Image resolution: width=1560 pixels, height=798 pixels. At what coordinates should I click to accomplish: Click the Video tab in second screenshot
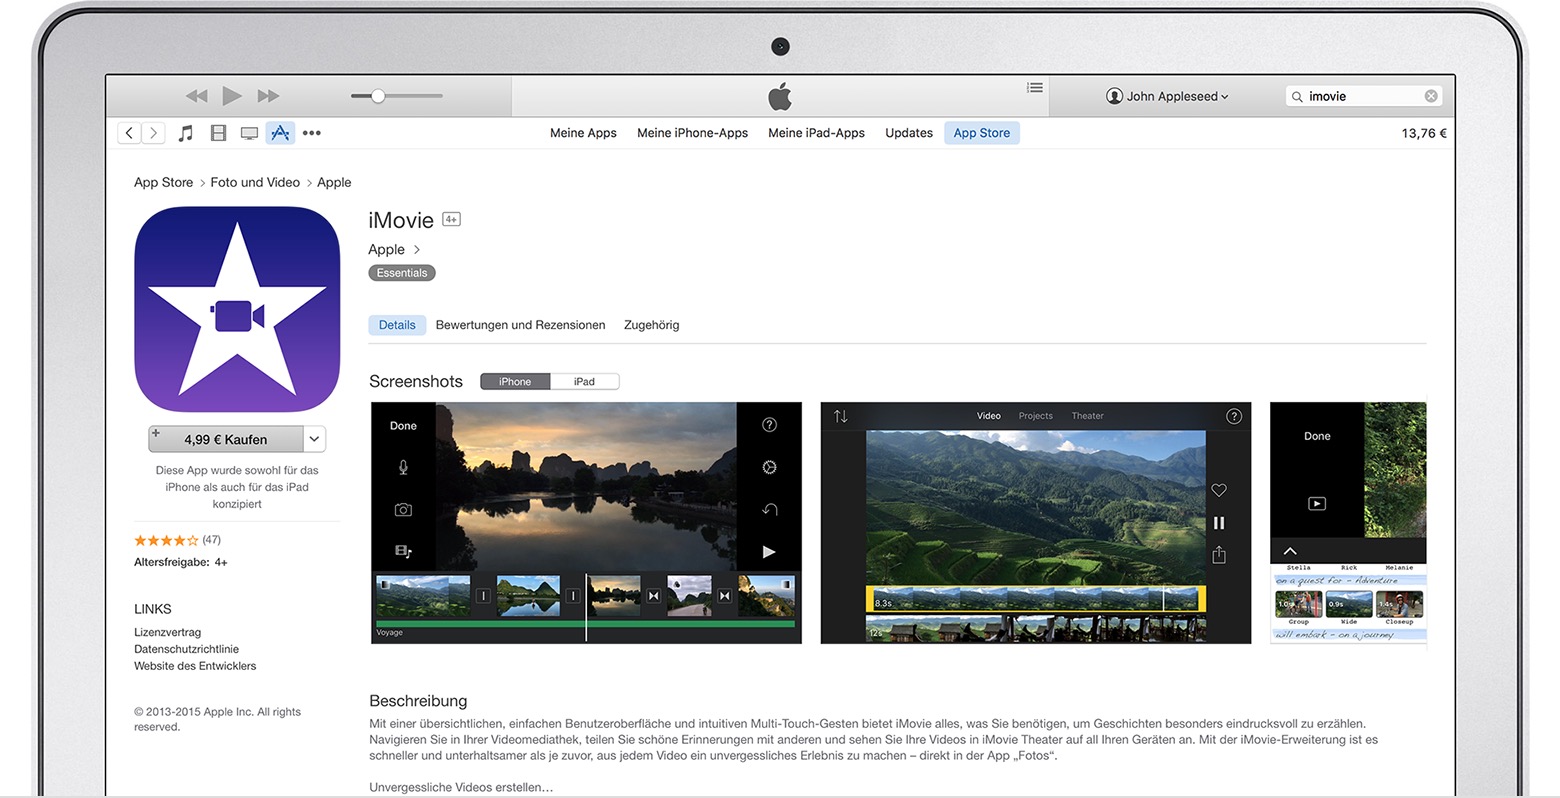coord(989,416)
